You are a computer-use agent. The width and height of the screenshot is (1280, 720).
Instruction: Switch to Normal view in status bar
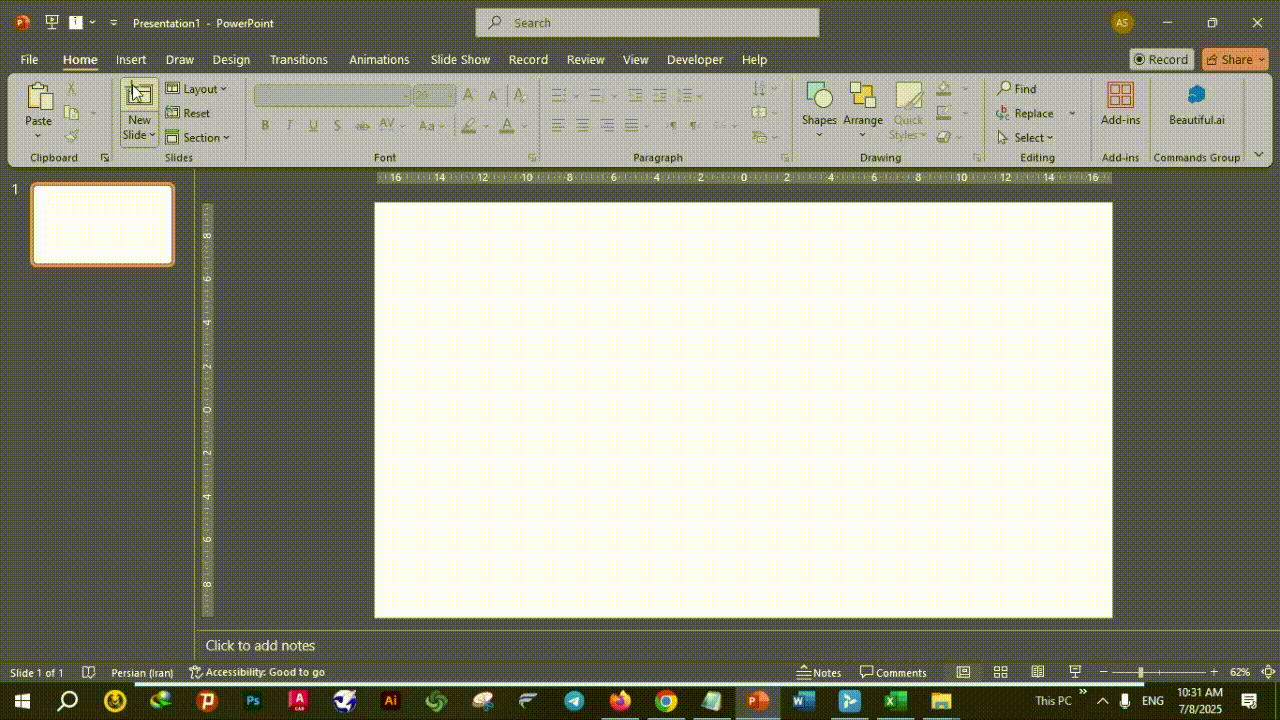[963, 672]
